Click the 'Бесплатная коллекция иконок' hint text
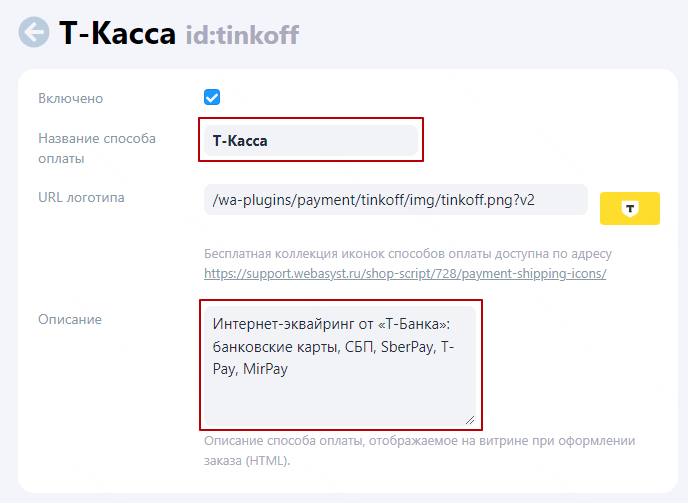The image size is (688, 503). click(x=408, y=254)
